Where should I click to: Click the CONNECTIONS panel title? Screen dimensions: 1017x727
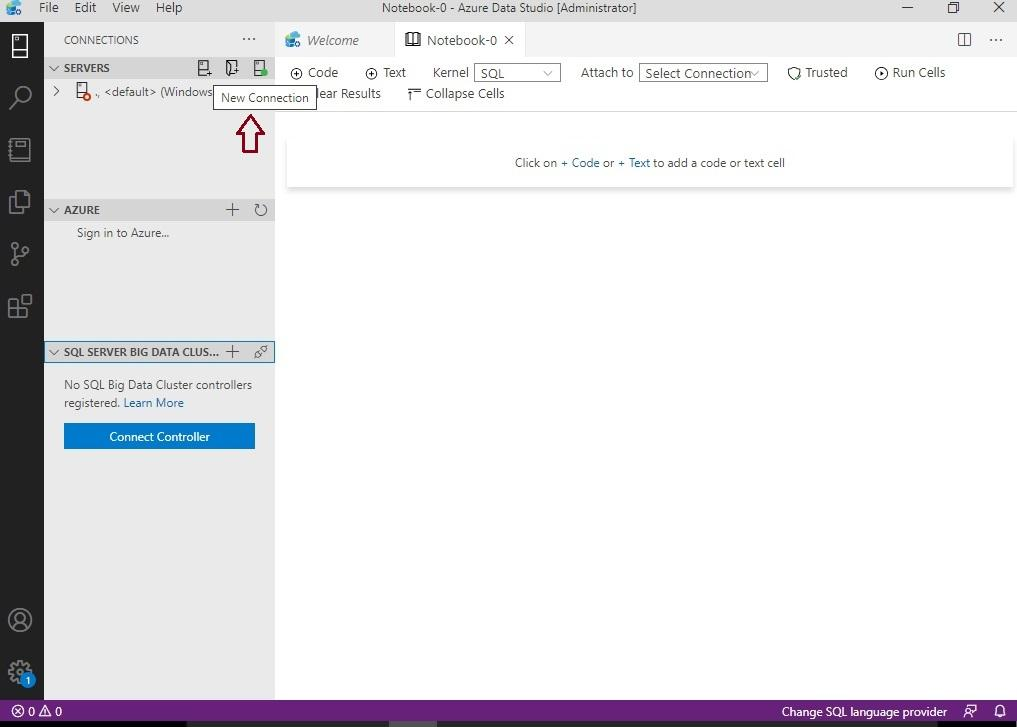(x=101, y=40)
